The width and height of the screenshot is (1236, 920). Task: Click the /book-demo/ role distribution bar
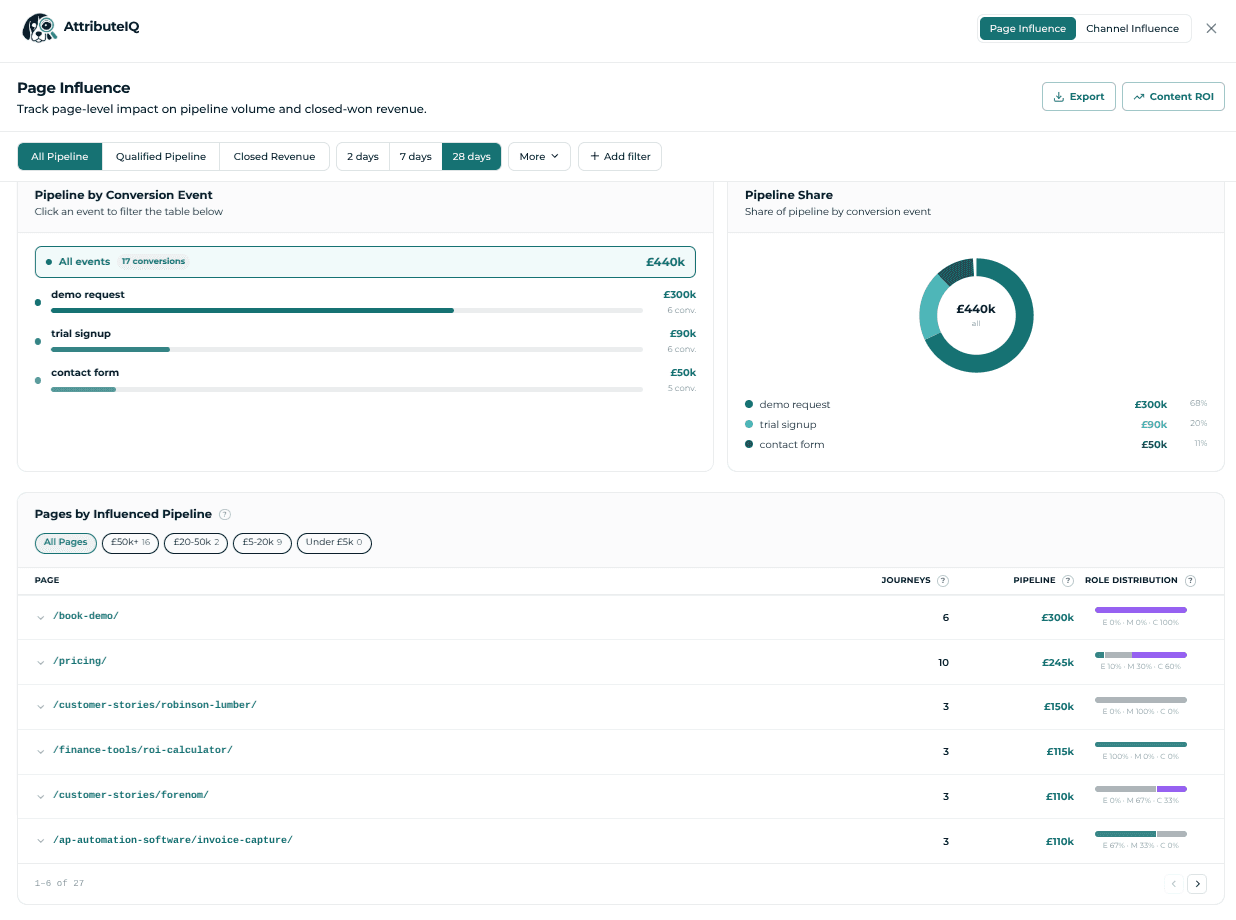click(1141, 610)
